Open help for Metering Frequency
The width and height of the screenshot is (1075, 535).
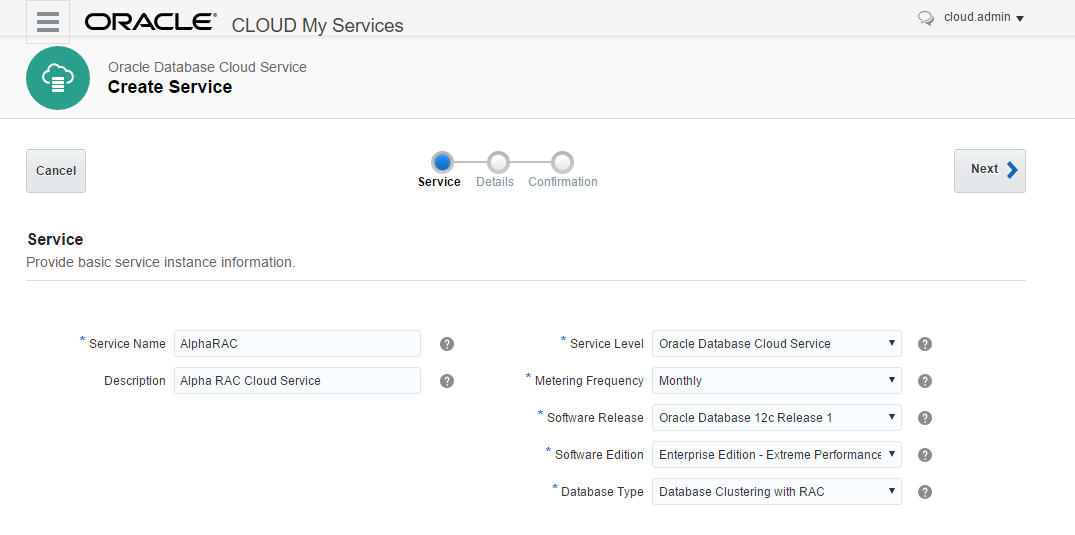point(925,381)
